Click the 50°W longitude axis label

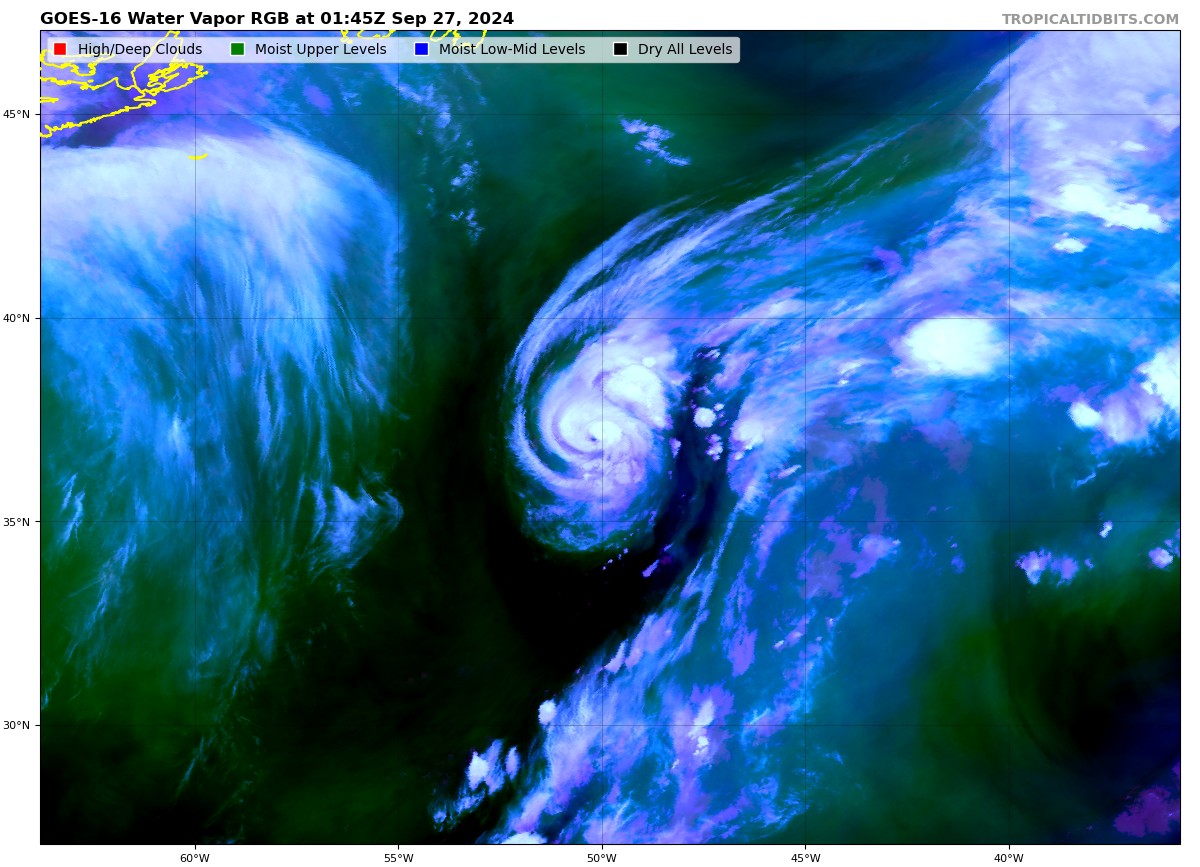[x=602, y=857]
